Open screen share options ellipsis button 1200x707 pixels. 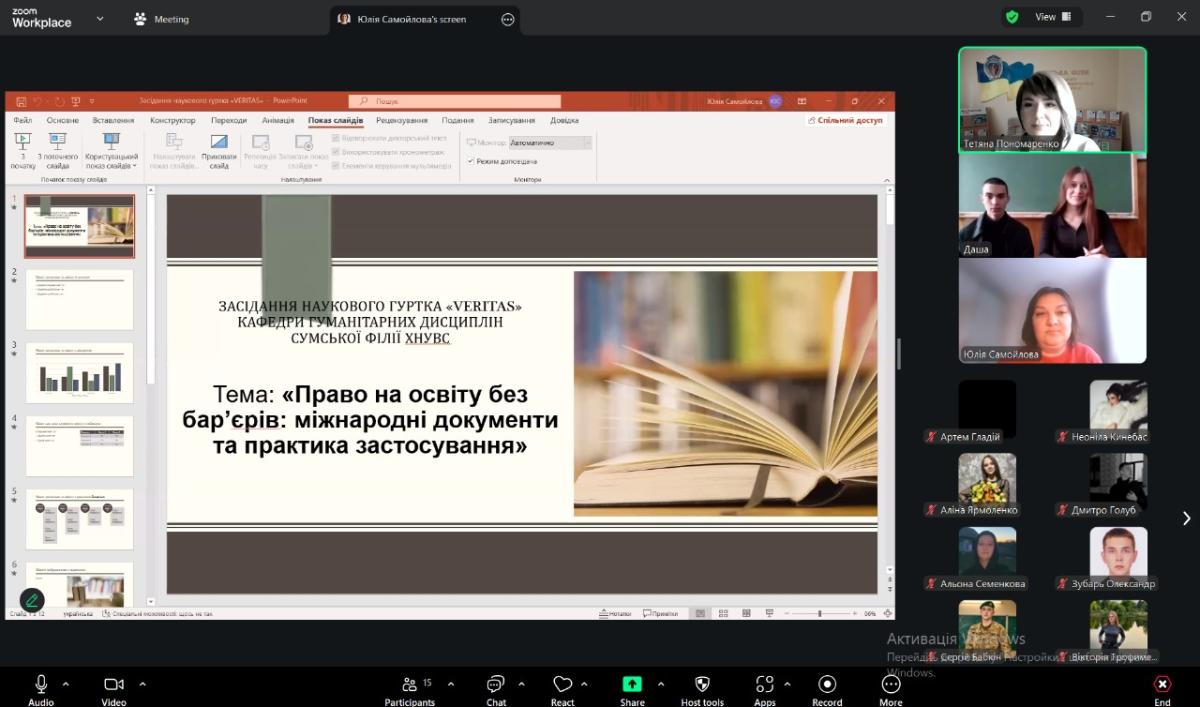pyautogui.click(x=508, y=19)
